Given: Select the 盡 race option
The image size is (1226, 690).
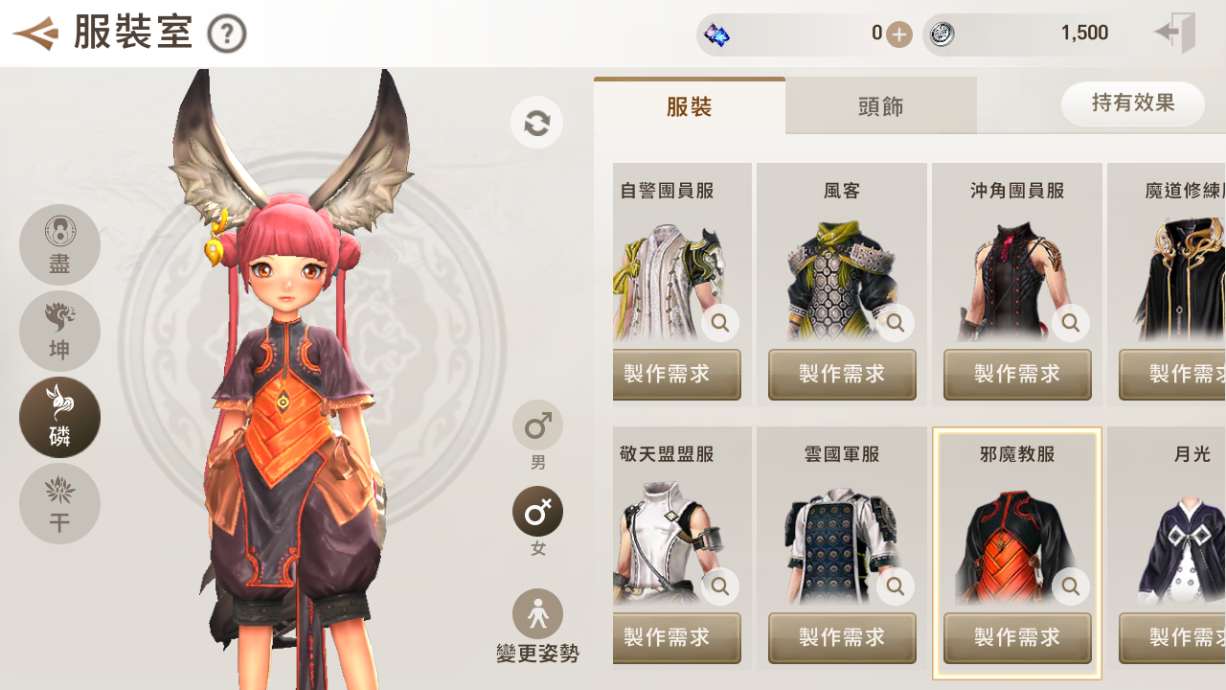Looking at the screenshot, I should [x=60, y=245].
